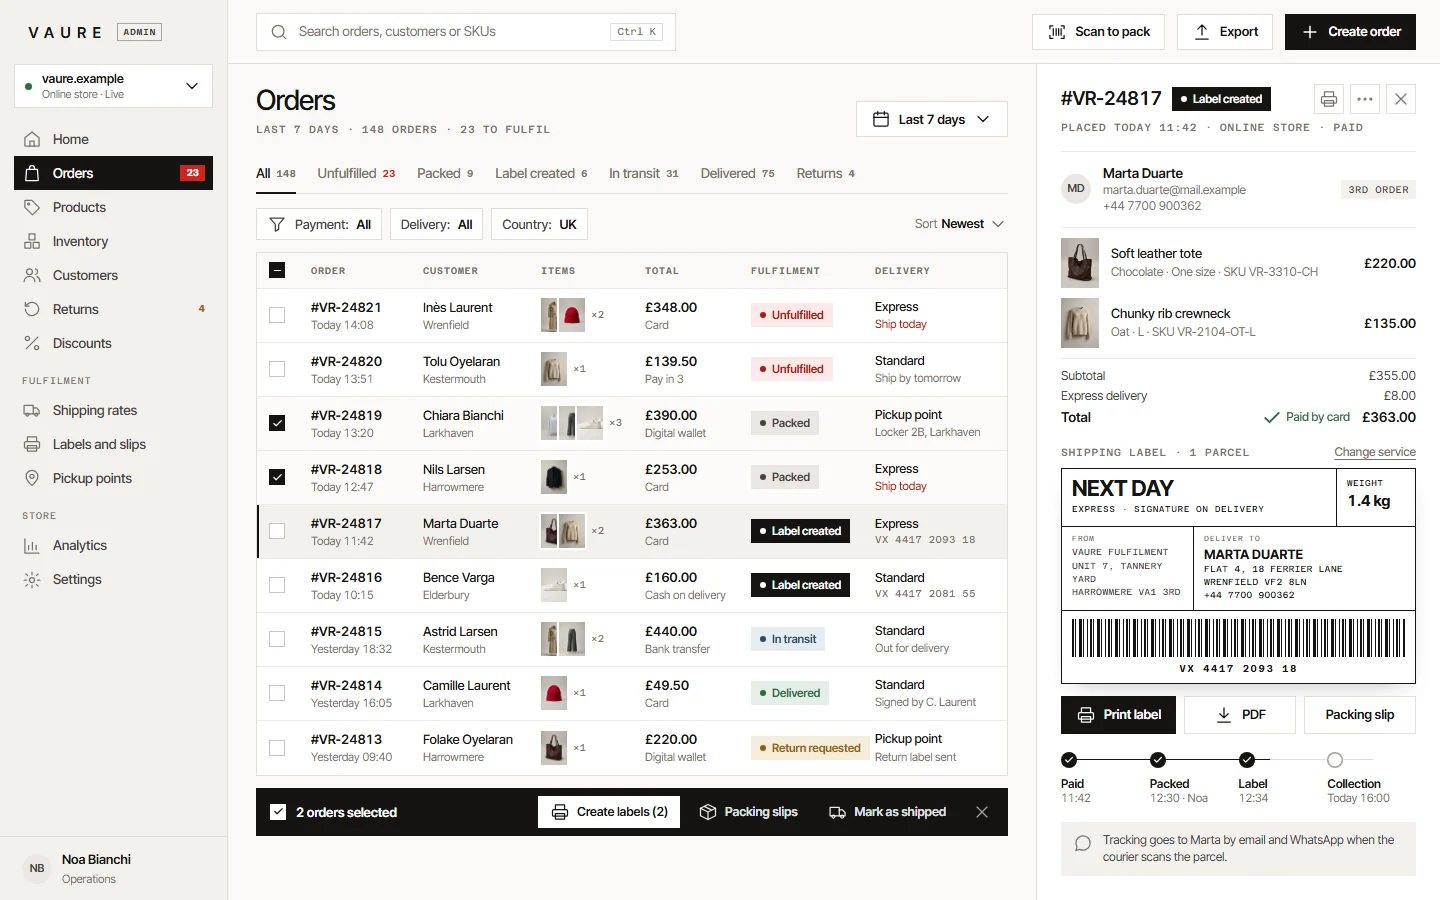This screenshot has height=900, width=1440.
Task: Uncheck order #VR-24819
Action: pos(277,423)
